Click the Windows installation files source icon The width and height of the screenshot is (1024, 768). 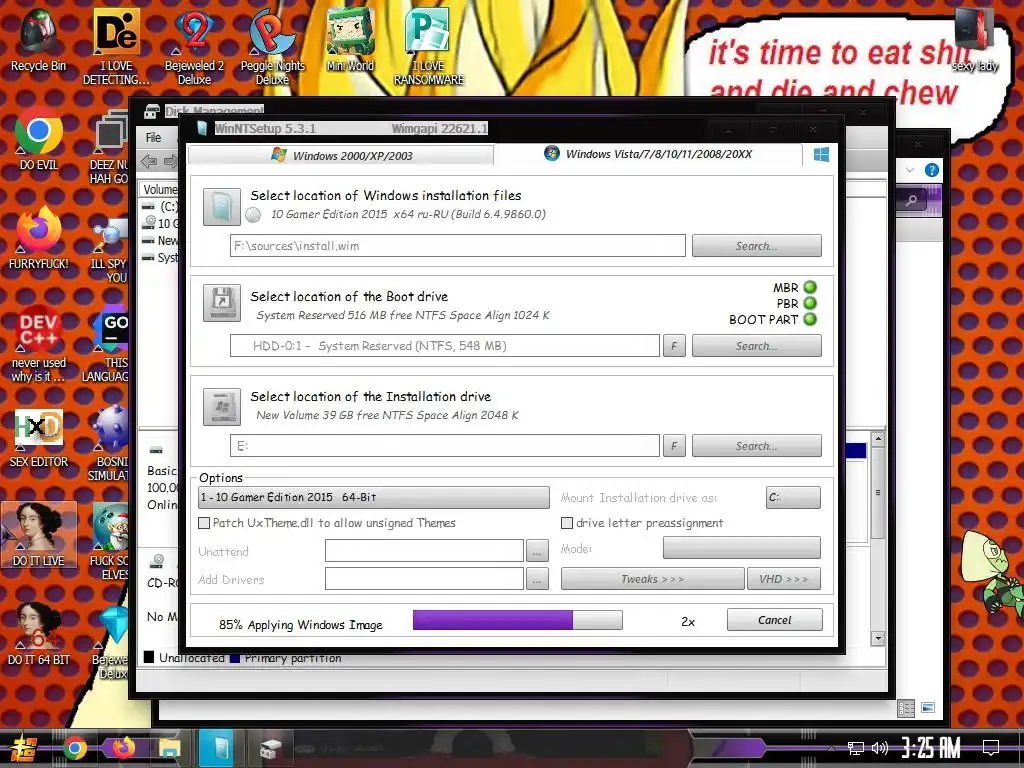[x=221, y=206]
